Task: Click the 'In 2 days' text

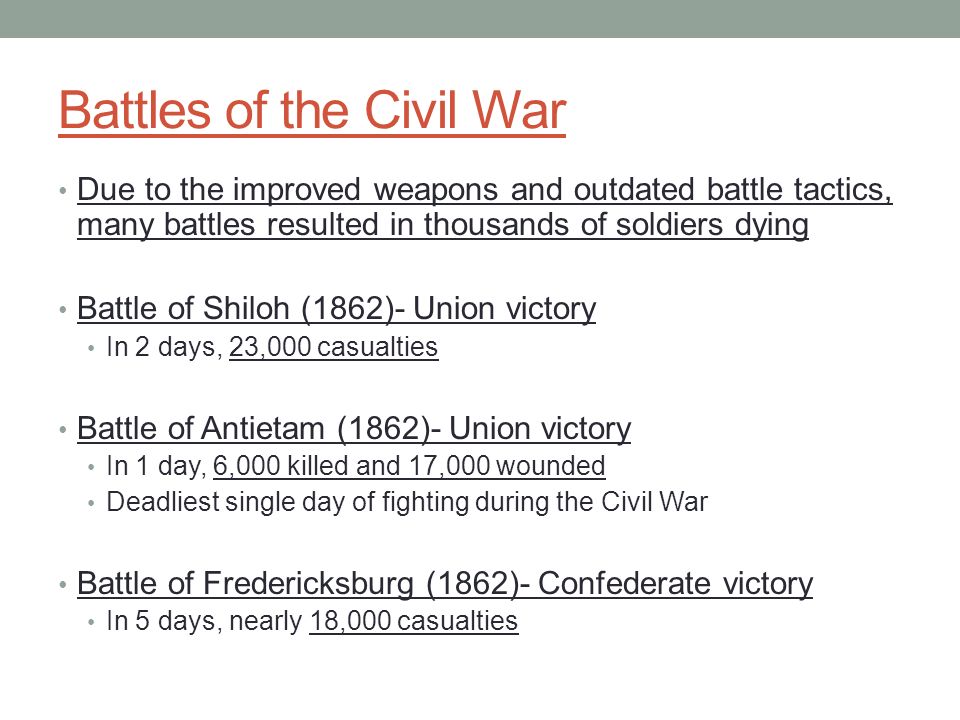Action: tap(160, 347)
